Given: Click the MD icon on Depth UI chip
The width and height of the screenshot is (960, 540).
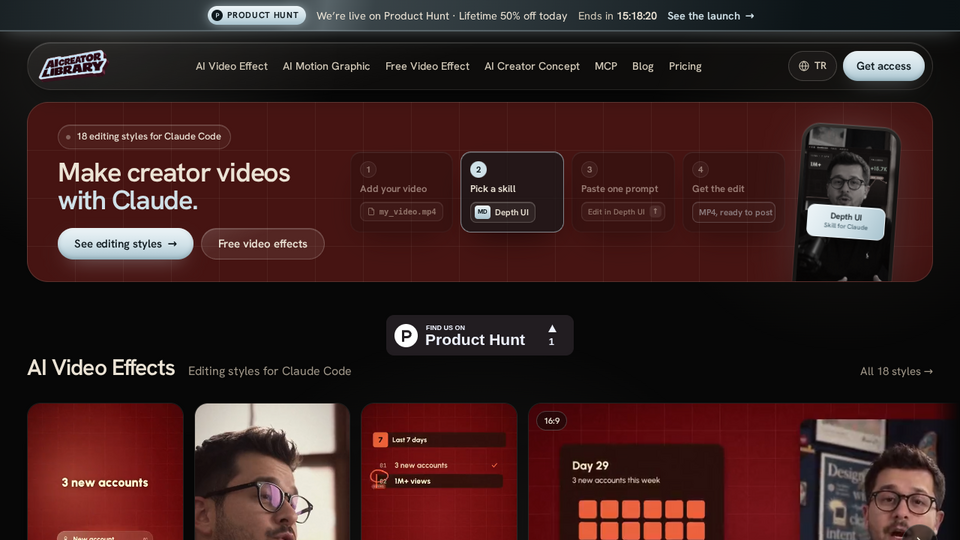Looking at the screenshot, I should click(482, 212).
